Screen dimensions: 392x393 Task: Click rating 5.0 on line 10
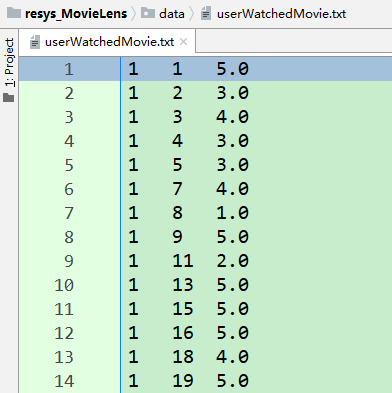(x=232, y=285)
